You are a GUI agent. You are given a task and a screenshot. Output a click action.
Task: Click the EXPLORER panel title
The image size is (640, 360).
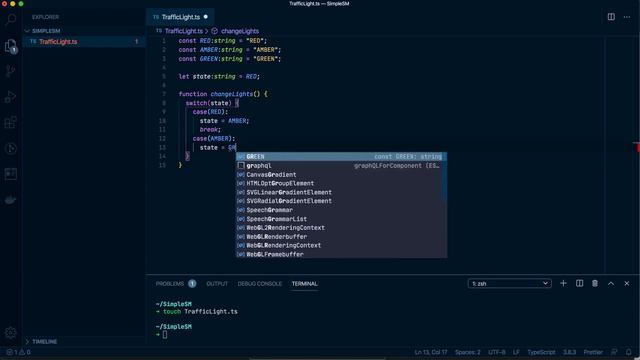(x=45, y=17)
